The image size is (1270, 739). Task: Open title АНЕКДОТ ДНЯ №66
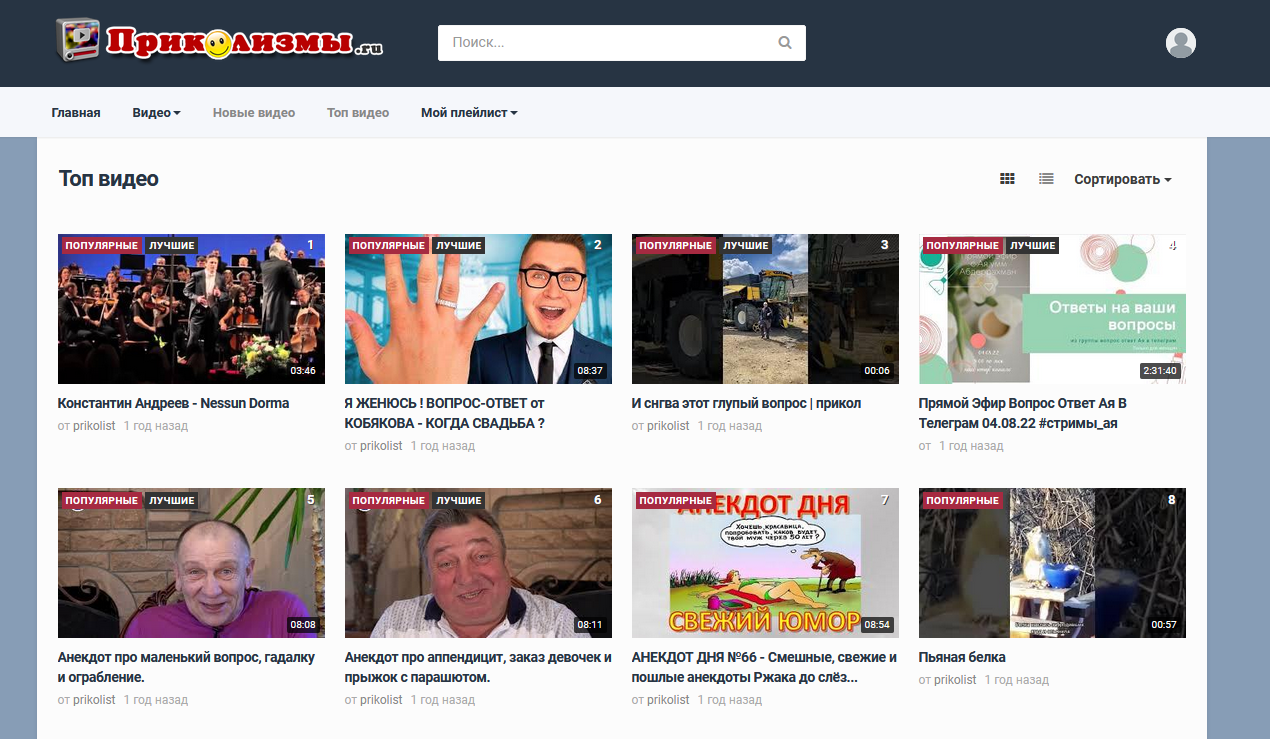click(764, 667)
